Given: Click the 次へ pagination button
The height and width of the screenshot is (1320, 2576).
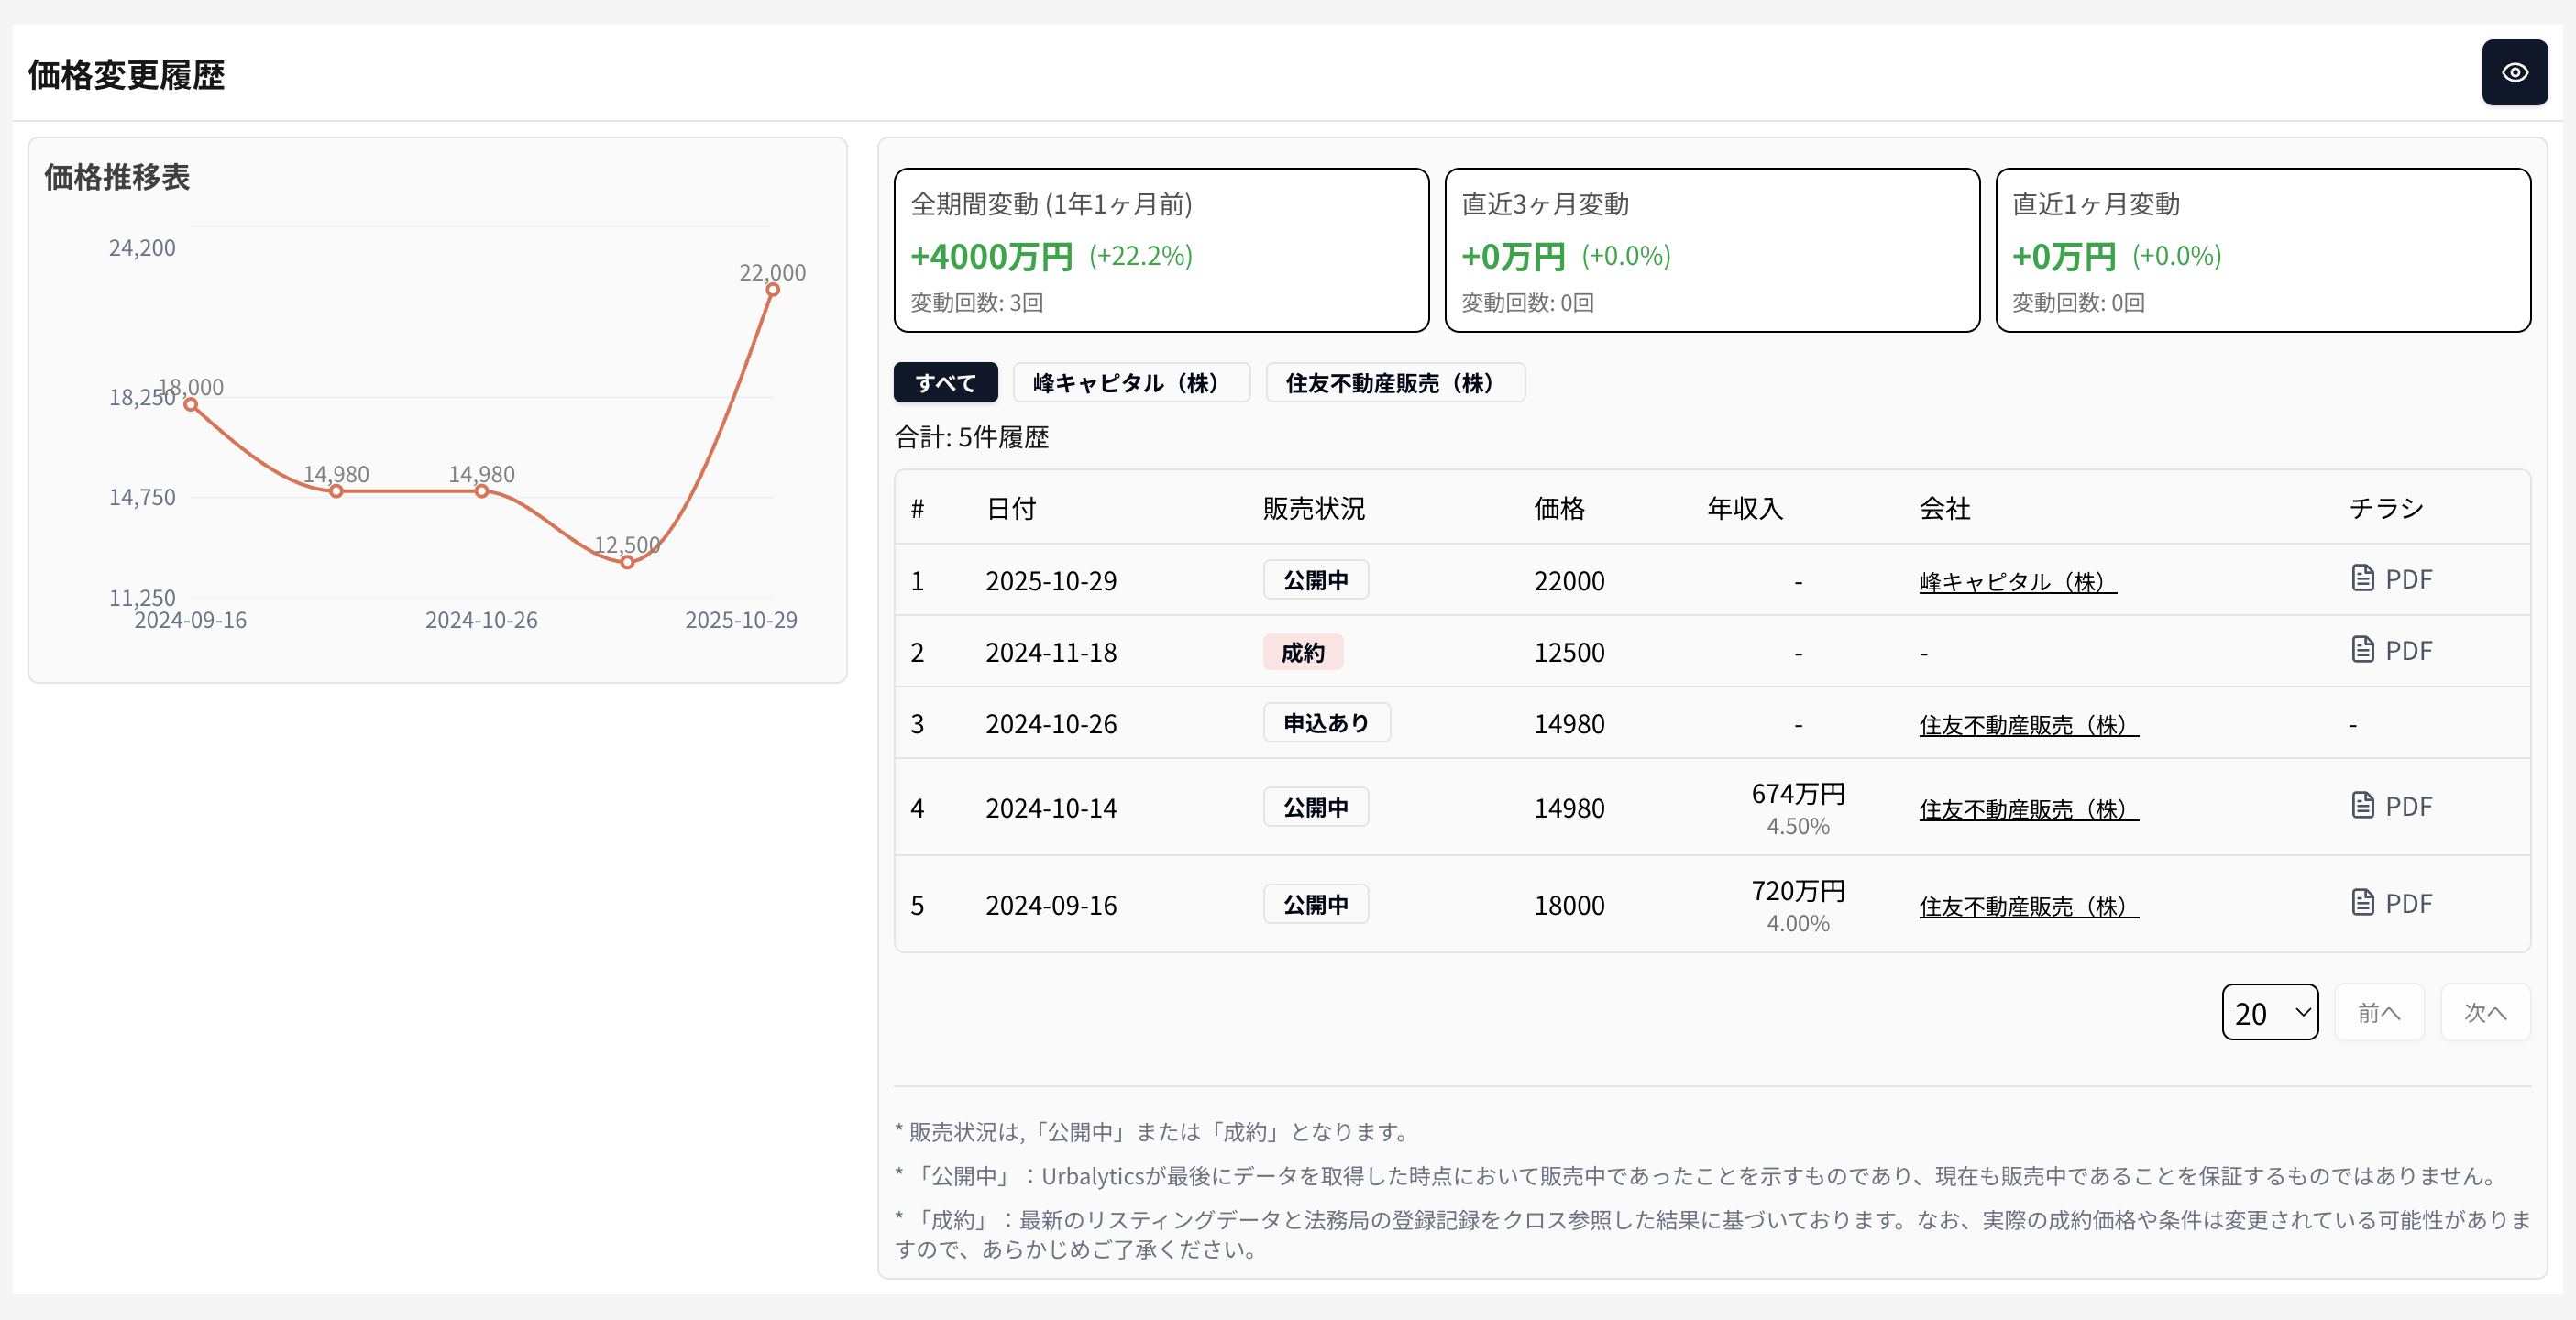Looking at the screenshot, I should 2486,1012.
